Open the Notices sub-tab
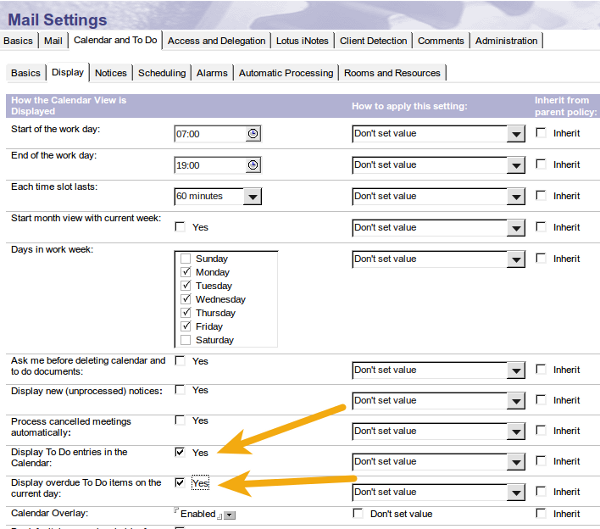This screenshot has width=600, height=529. pyautogui.click(x=111, y=73)
